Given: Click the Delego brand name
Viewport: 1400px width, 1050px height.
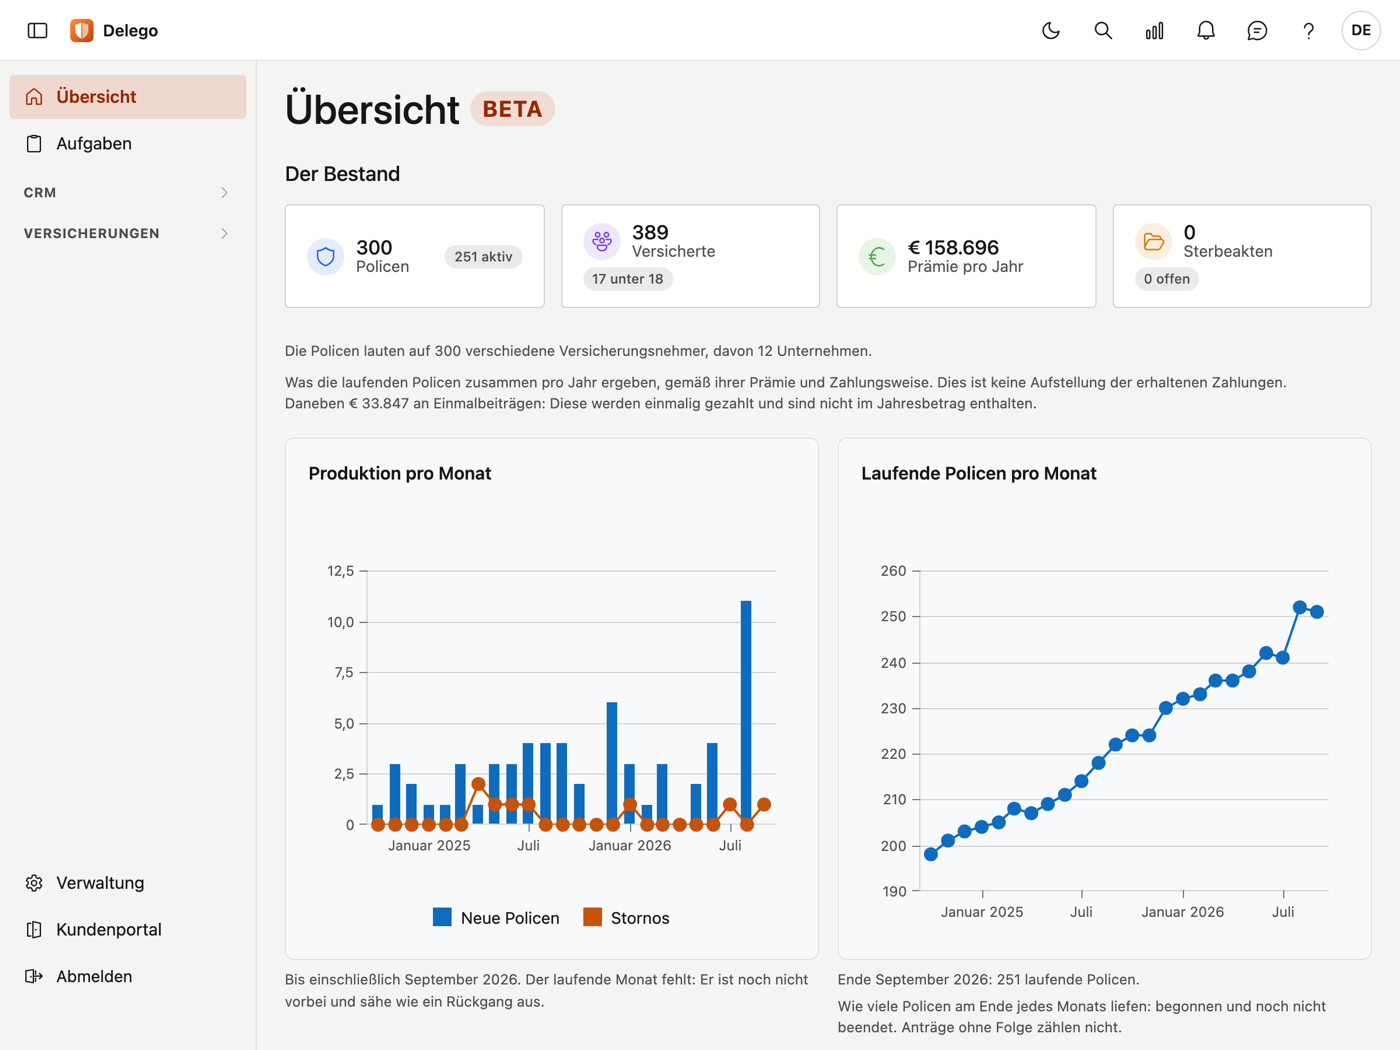Looking at the screenshot, I should click(130, 30).
